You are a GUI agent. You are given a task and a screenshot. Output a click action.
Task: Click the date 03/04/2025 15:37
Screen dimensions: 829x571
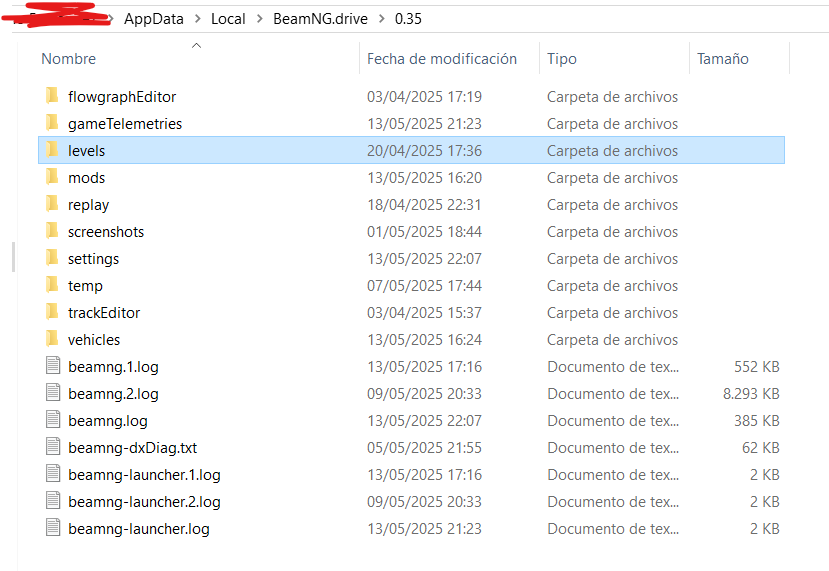[425, 312]
